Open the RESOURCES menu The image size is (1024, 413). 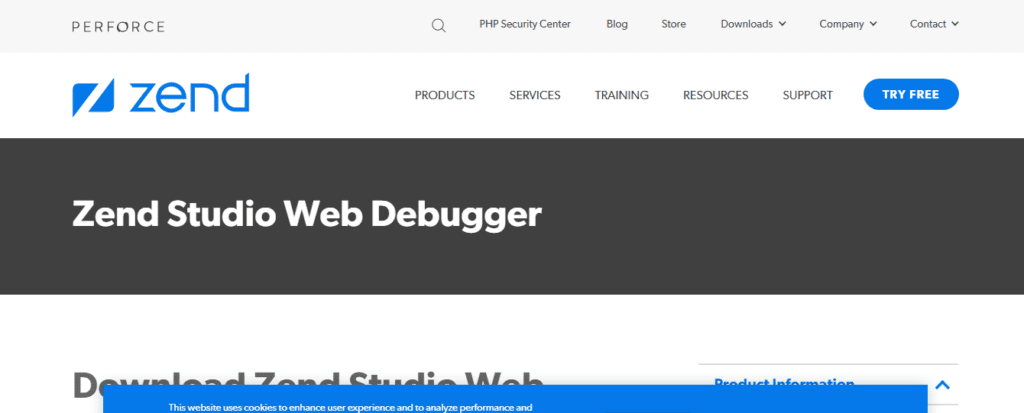click(716, 95)
